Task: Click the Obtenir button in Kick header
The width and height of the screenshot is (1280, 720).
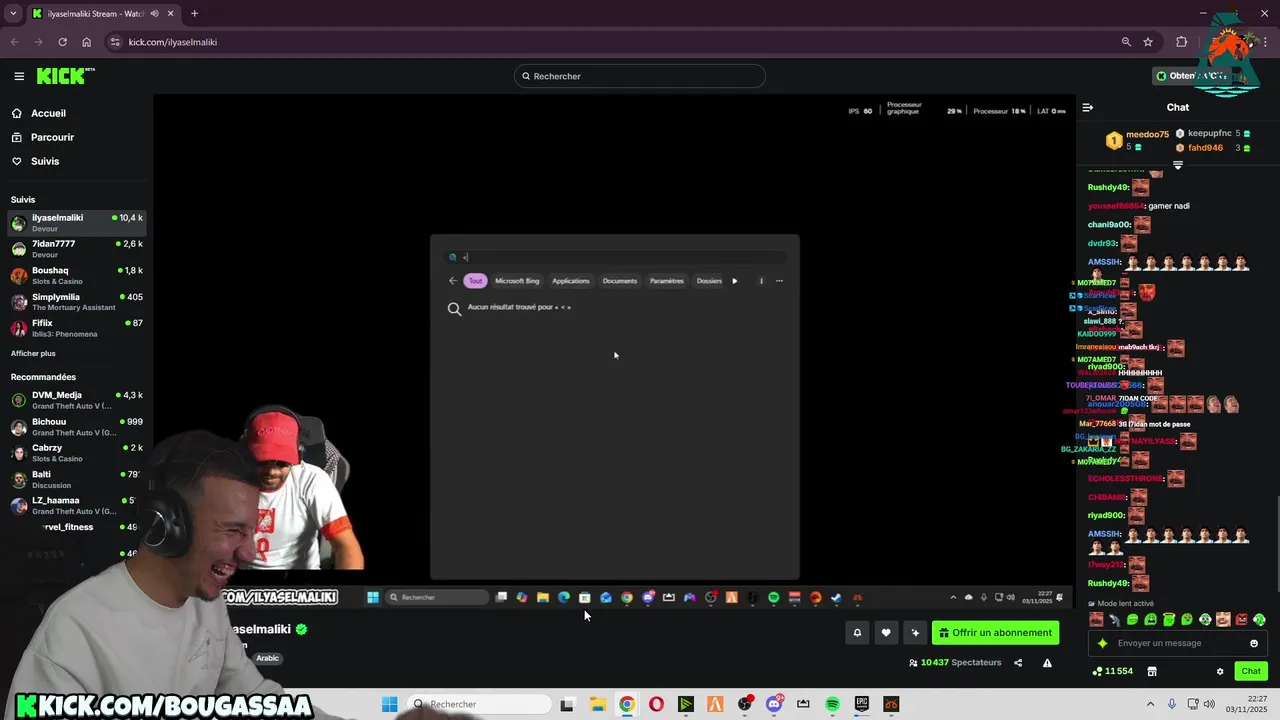Action: pyautogui.click(x=1190, y=76)
